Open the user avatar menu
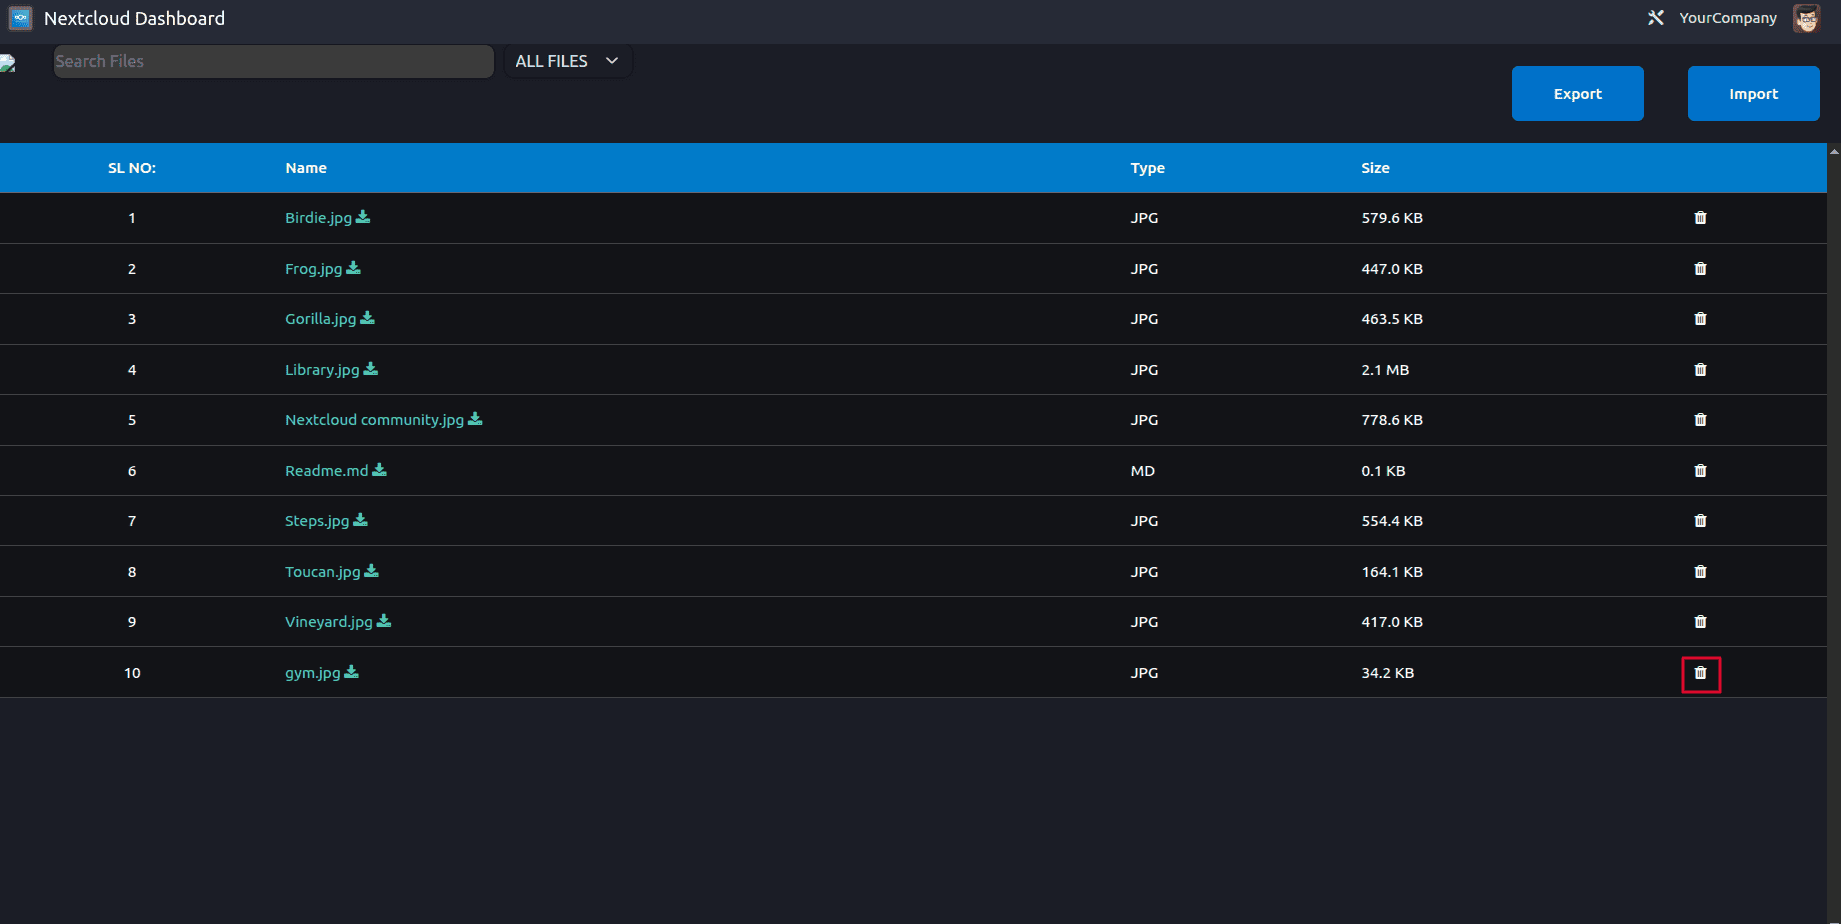Image resolution: width=1841 pixels, height=924 pixels. pyautogui.click(x=1806, y=18)
